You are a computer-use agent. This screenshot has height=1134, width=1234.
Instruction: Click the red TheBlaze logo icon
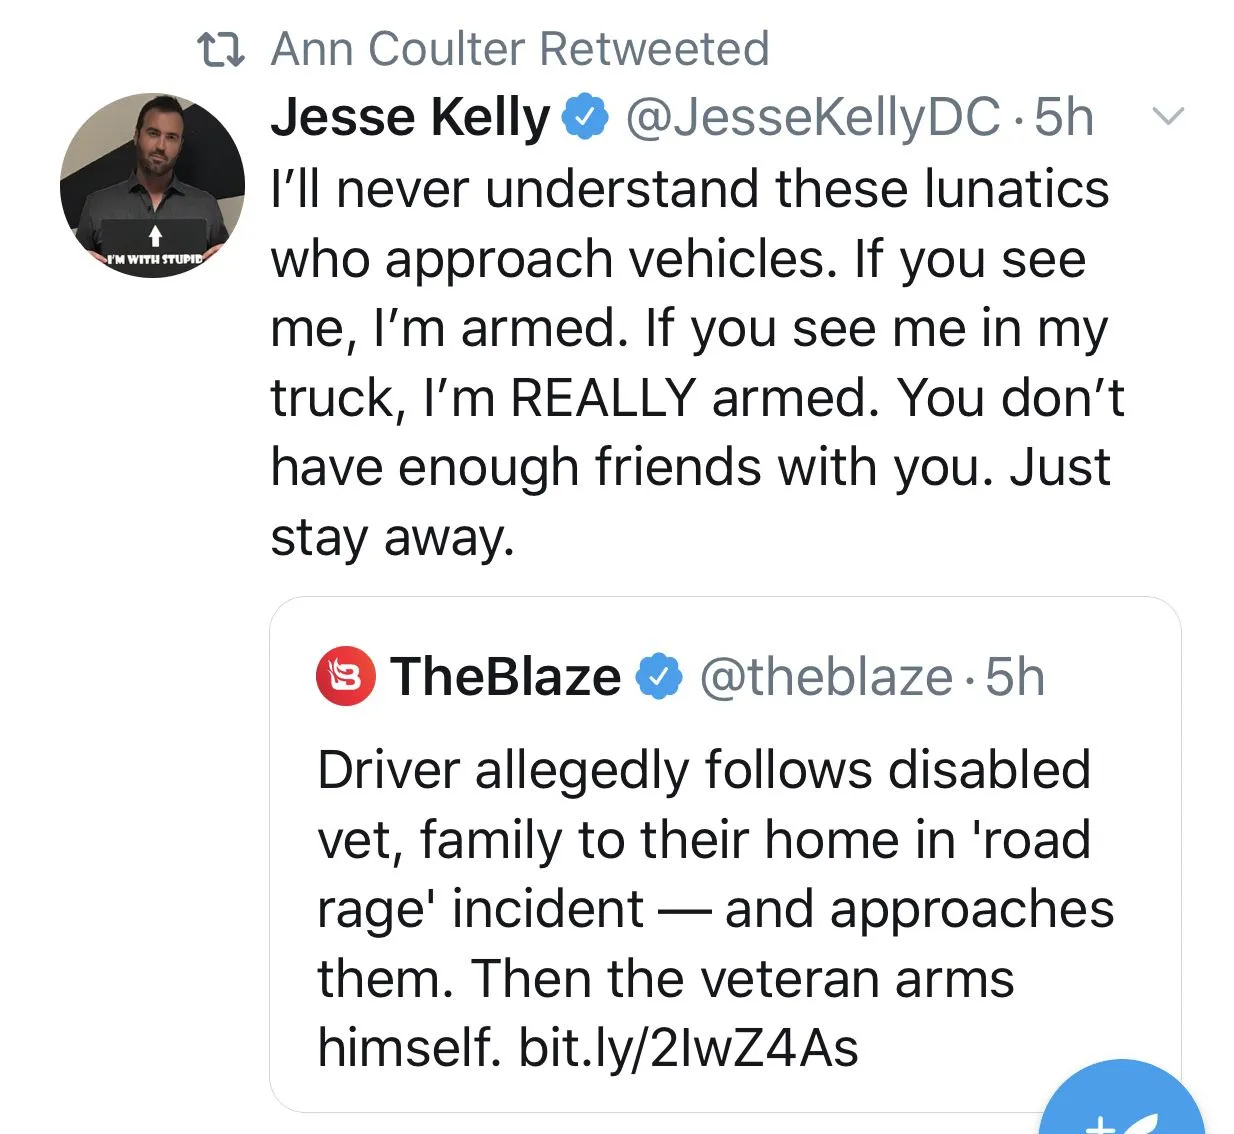346,677
